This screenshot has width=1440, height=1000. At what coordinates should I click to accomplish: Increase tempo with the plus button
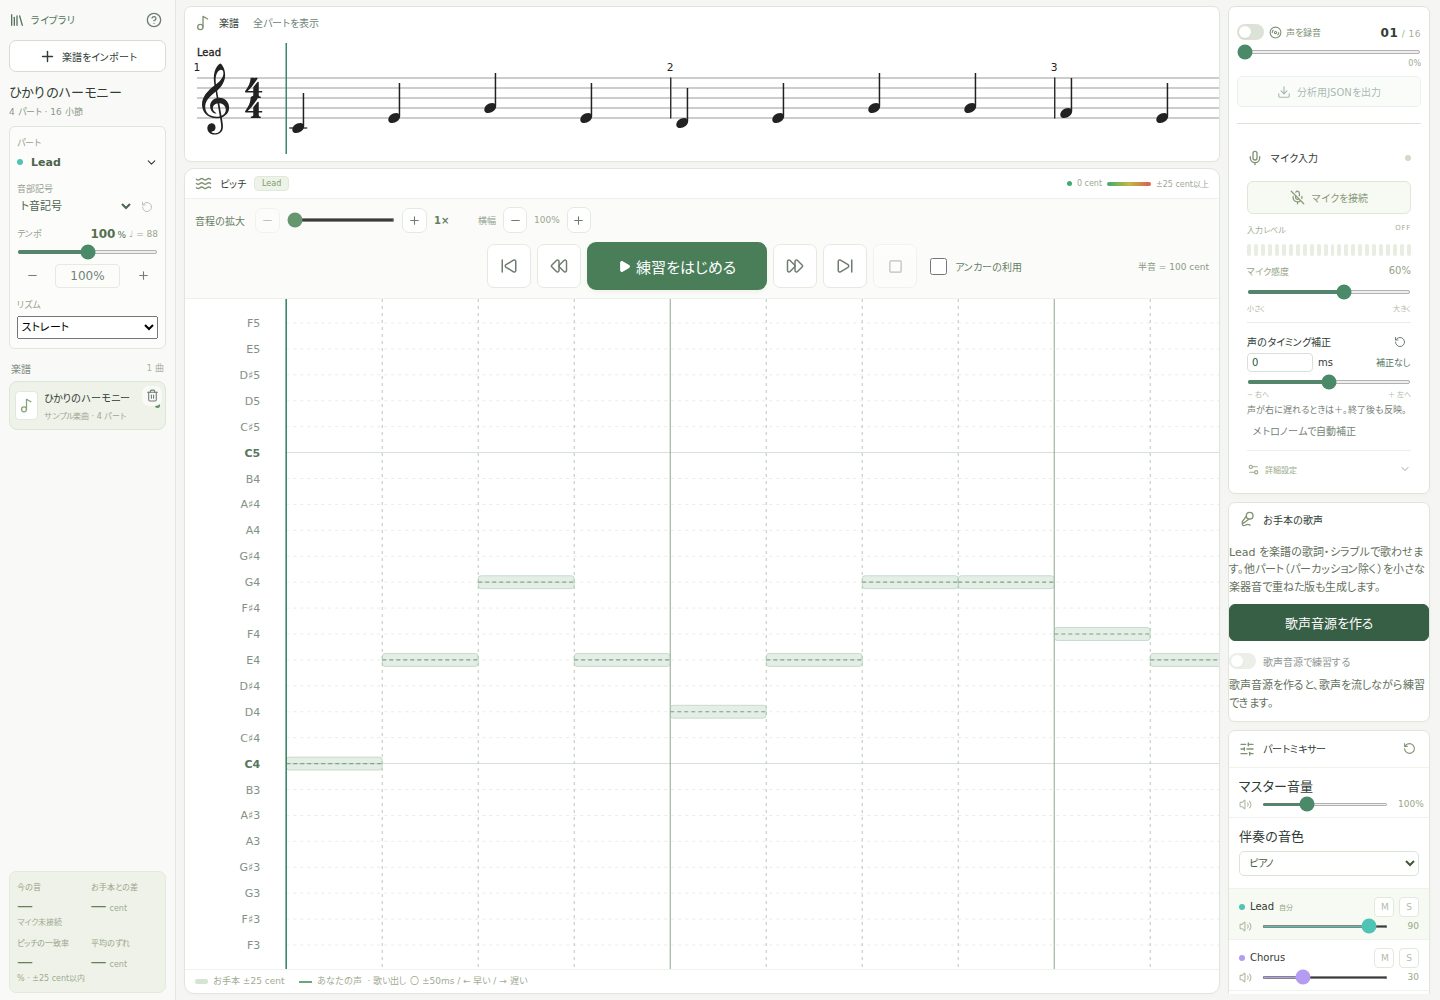click(143, 275)
